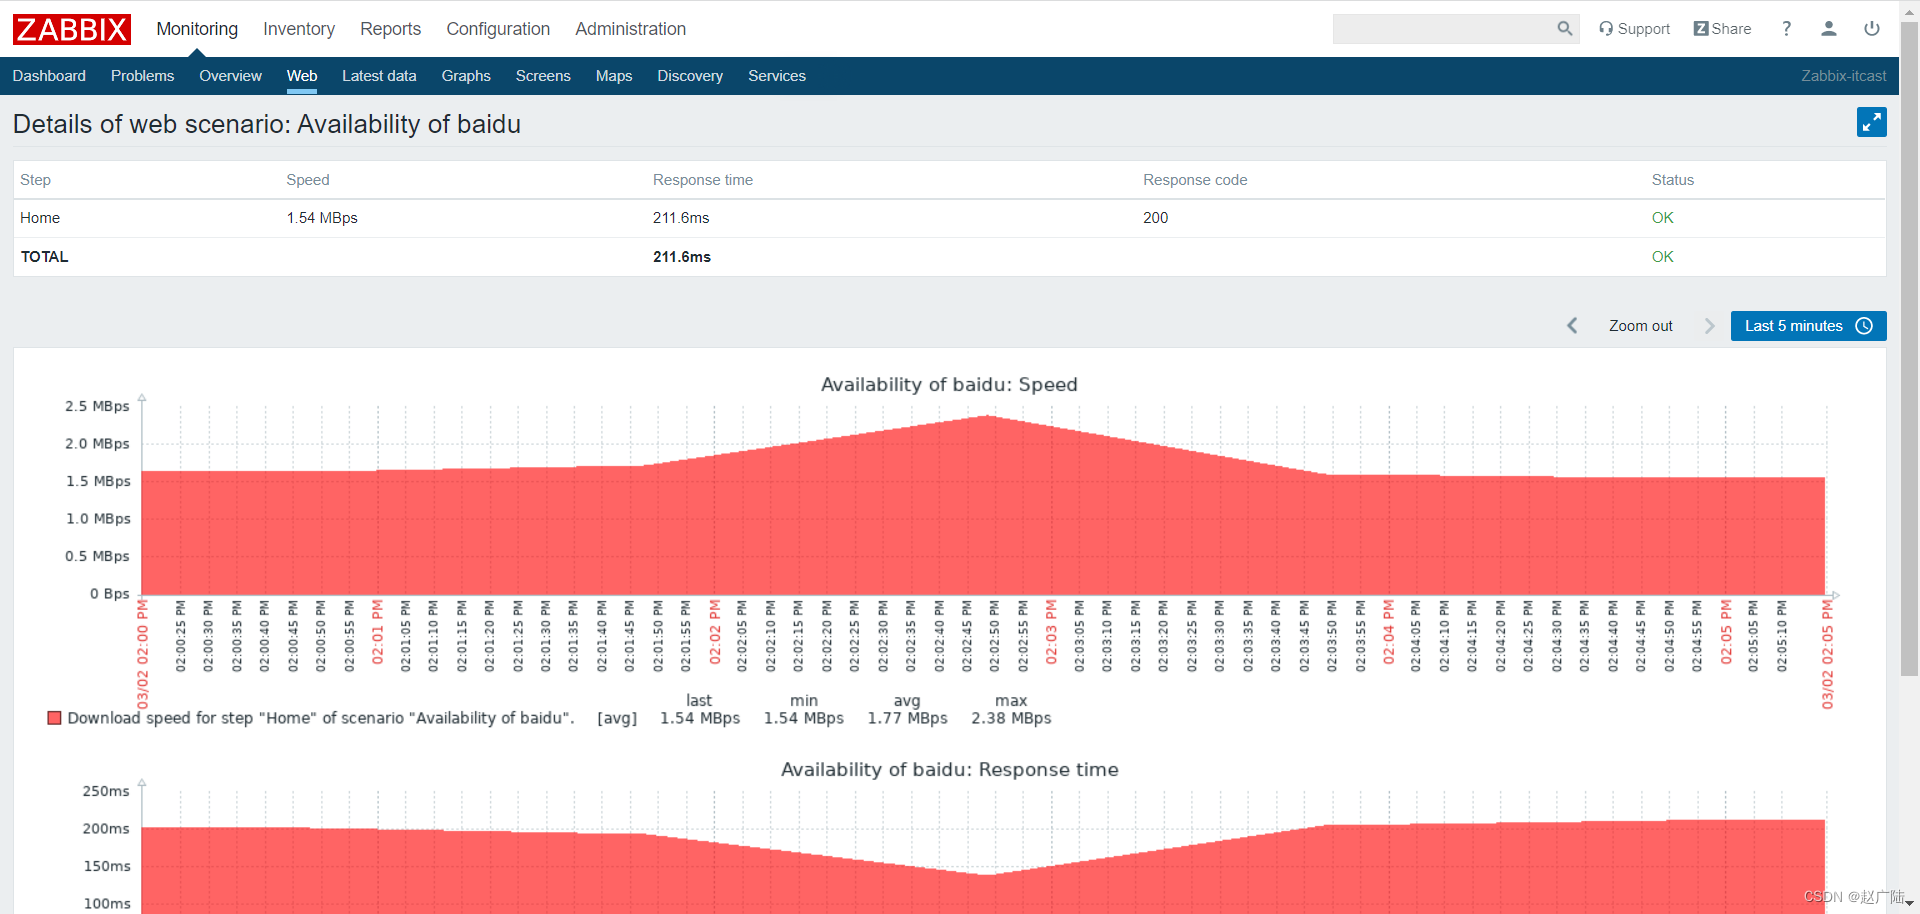Click the 02:01 PM marker on Speed graph
This screenshot has width=1920, height=914.
pyautogui.click(x=377, y=632)
